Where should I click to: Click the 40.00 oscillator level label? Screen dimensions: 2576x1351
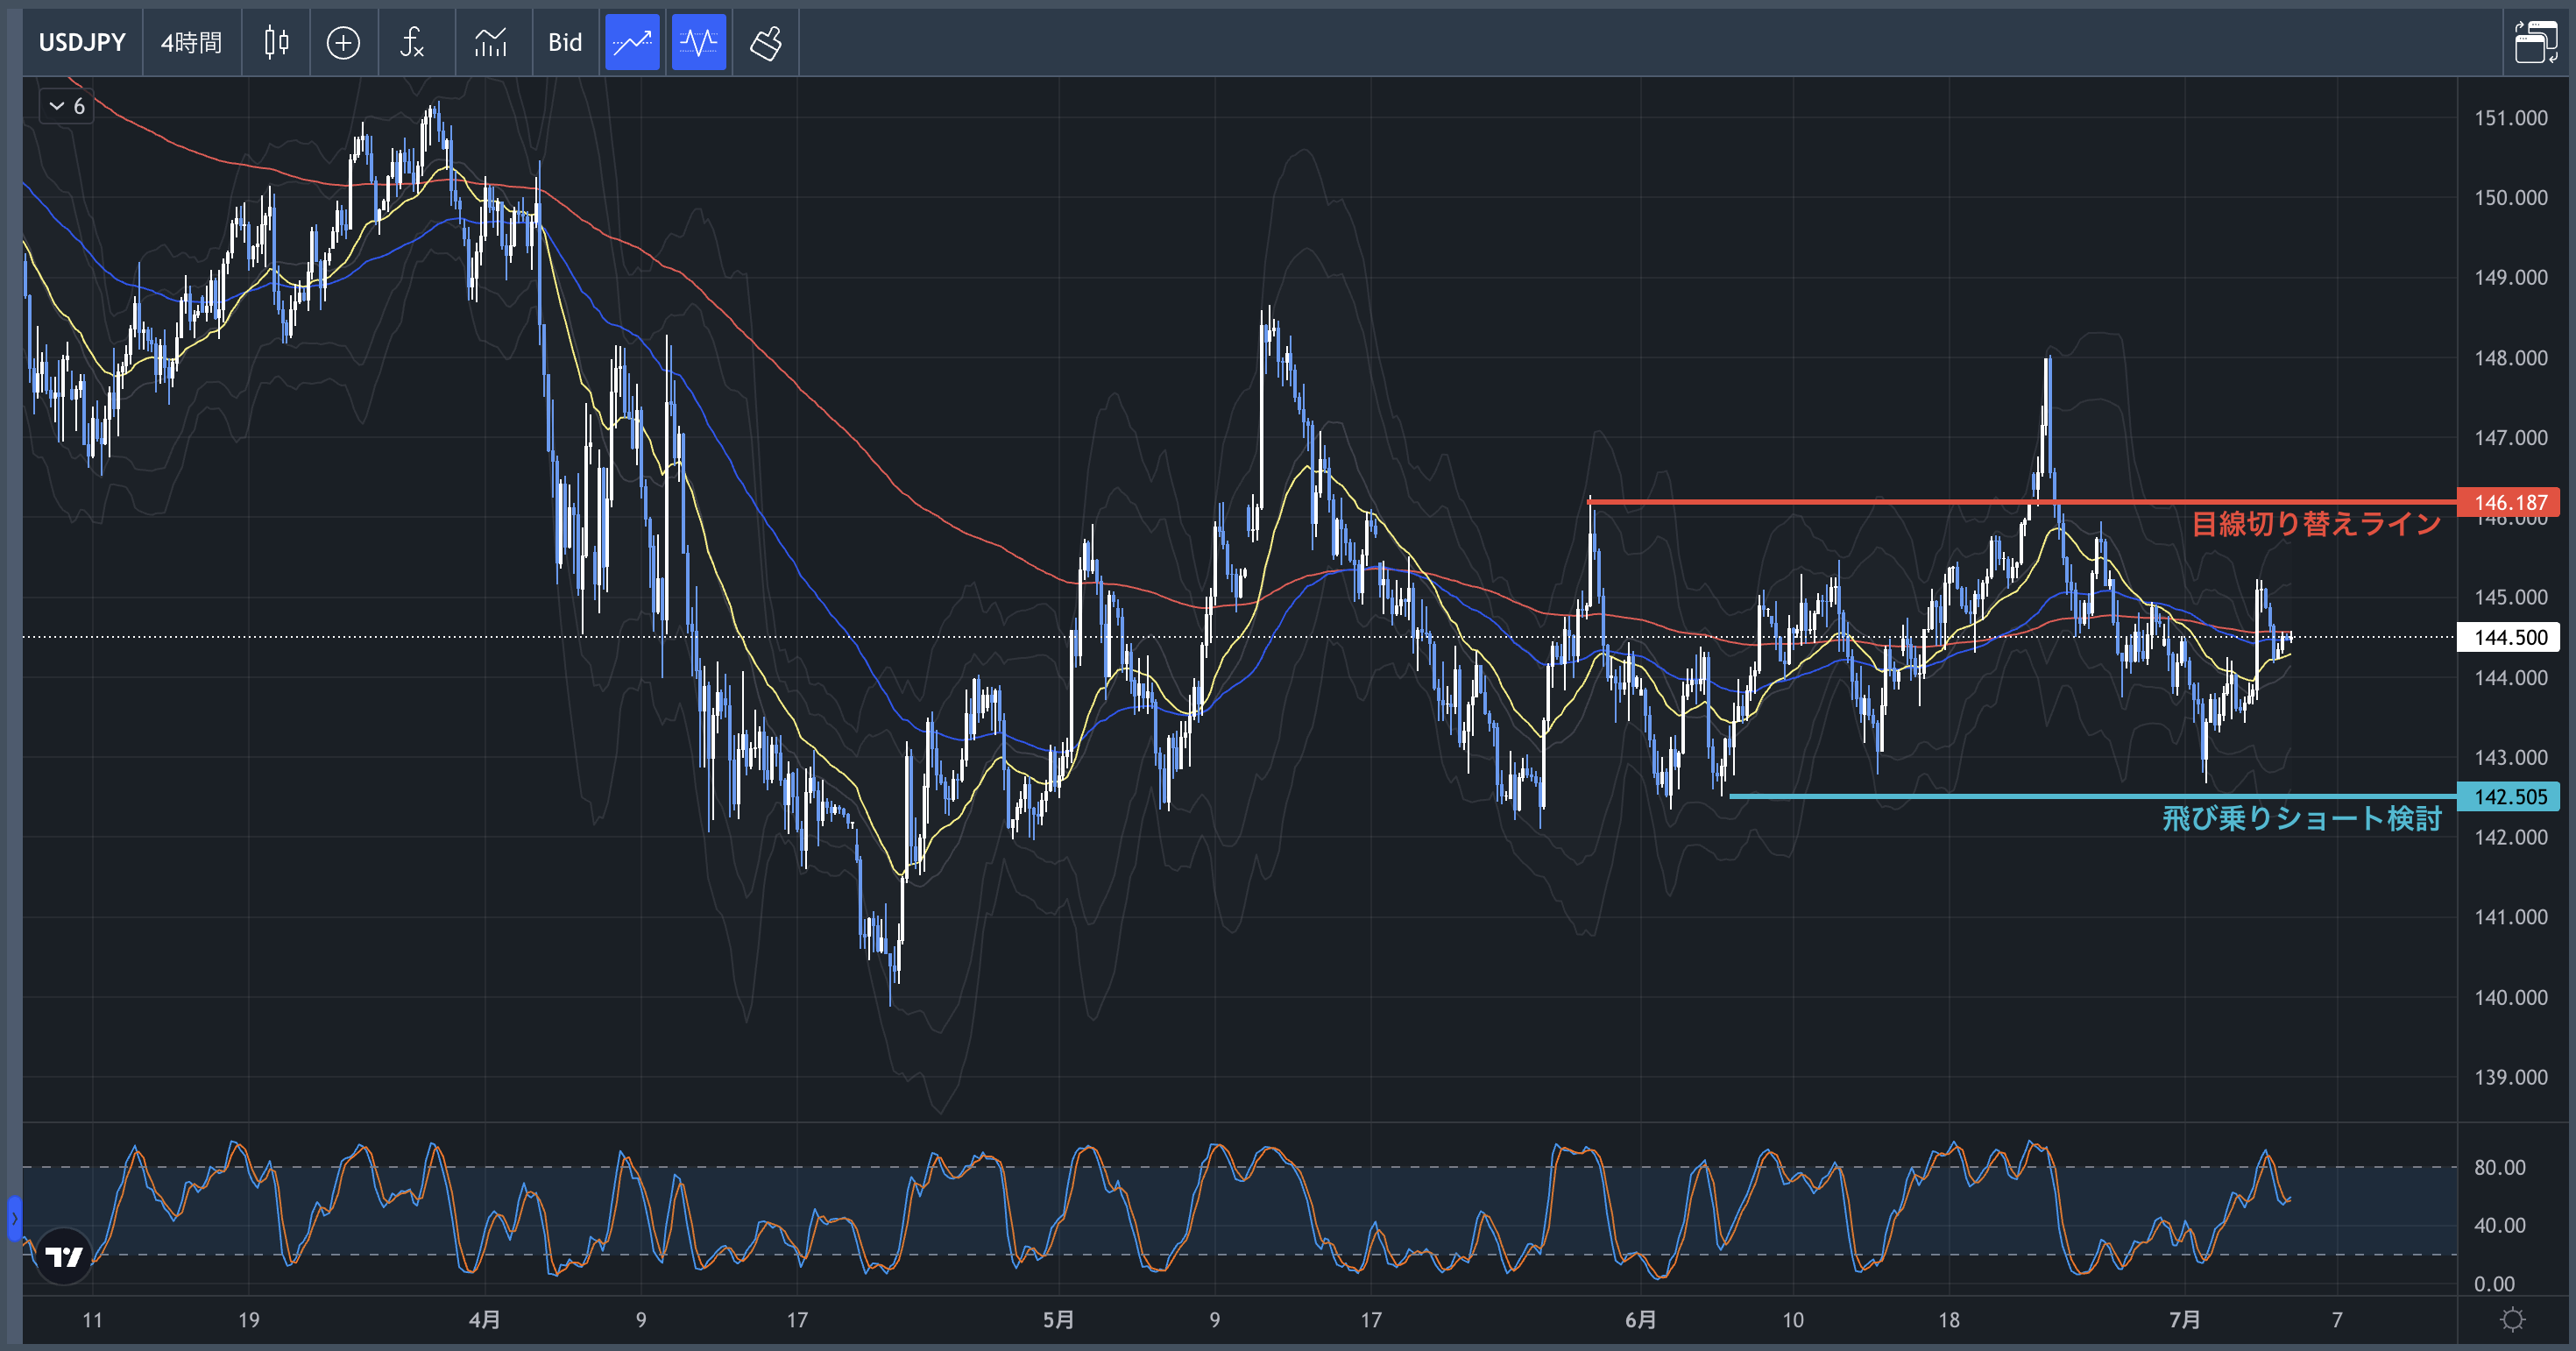(2499, 1225)
